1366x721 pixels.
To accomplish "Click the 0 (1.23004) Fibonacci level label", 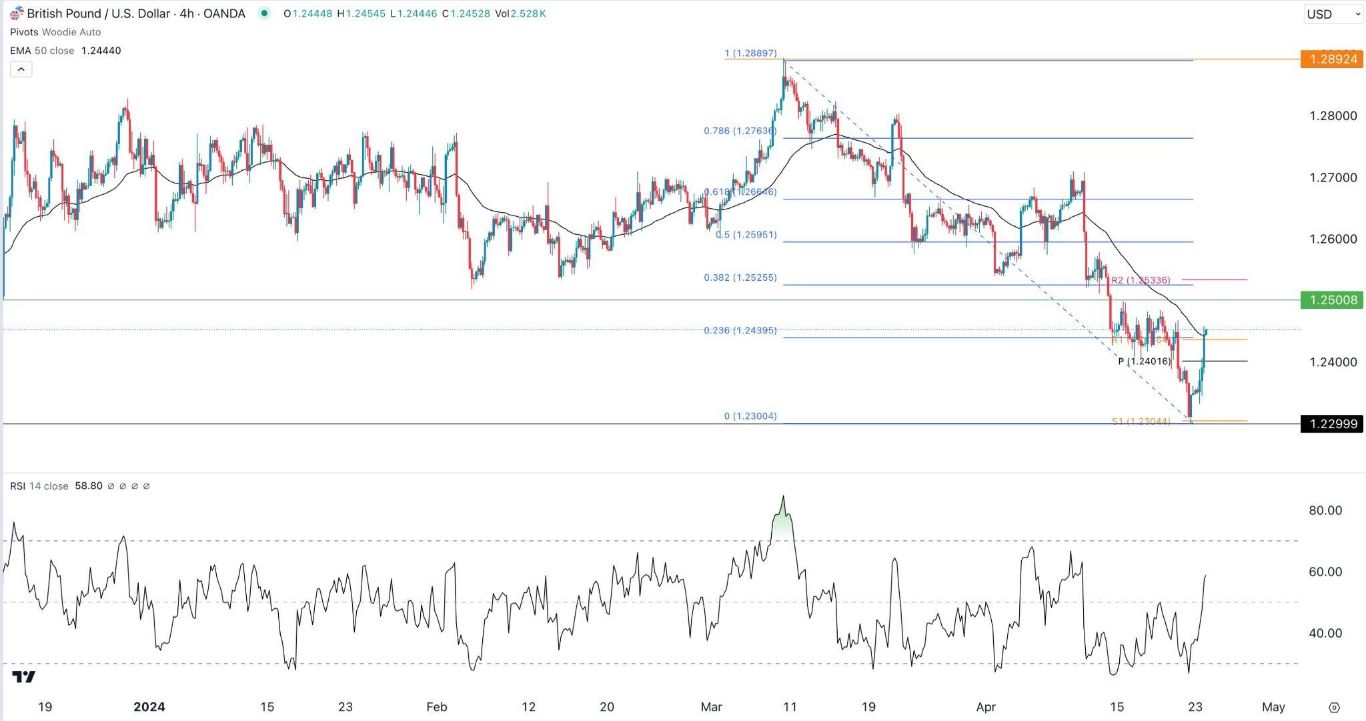I will pos(750,416).
